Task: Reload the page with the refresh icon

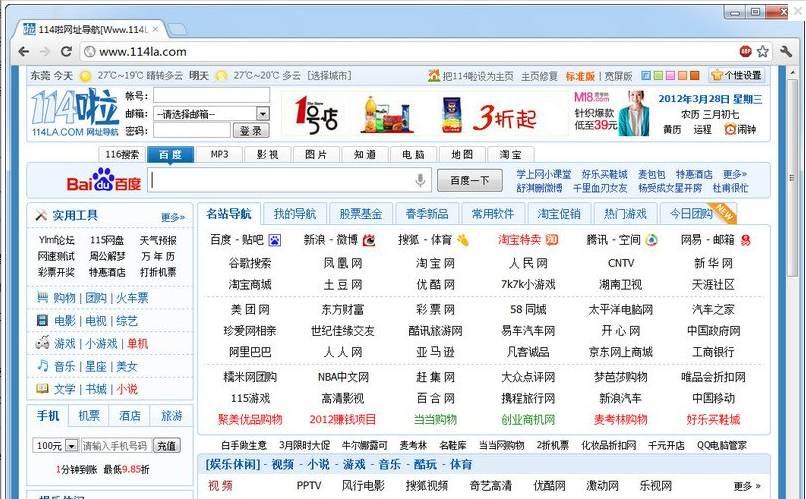Action: coord(66,51)
